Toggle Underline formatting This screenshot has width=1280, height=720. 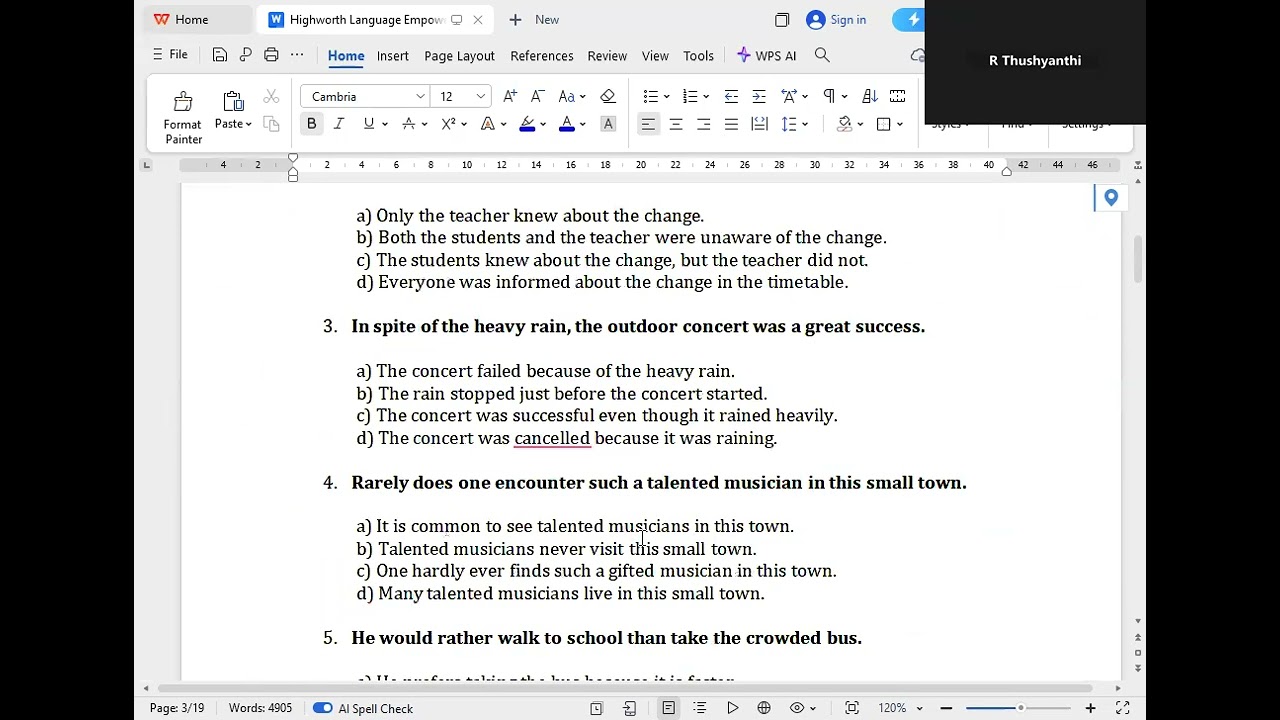369,124
